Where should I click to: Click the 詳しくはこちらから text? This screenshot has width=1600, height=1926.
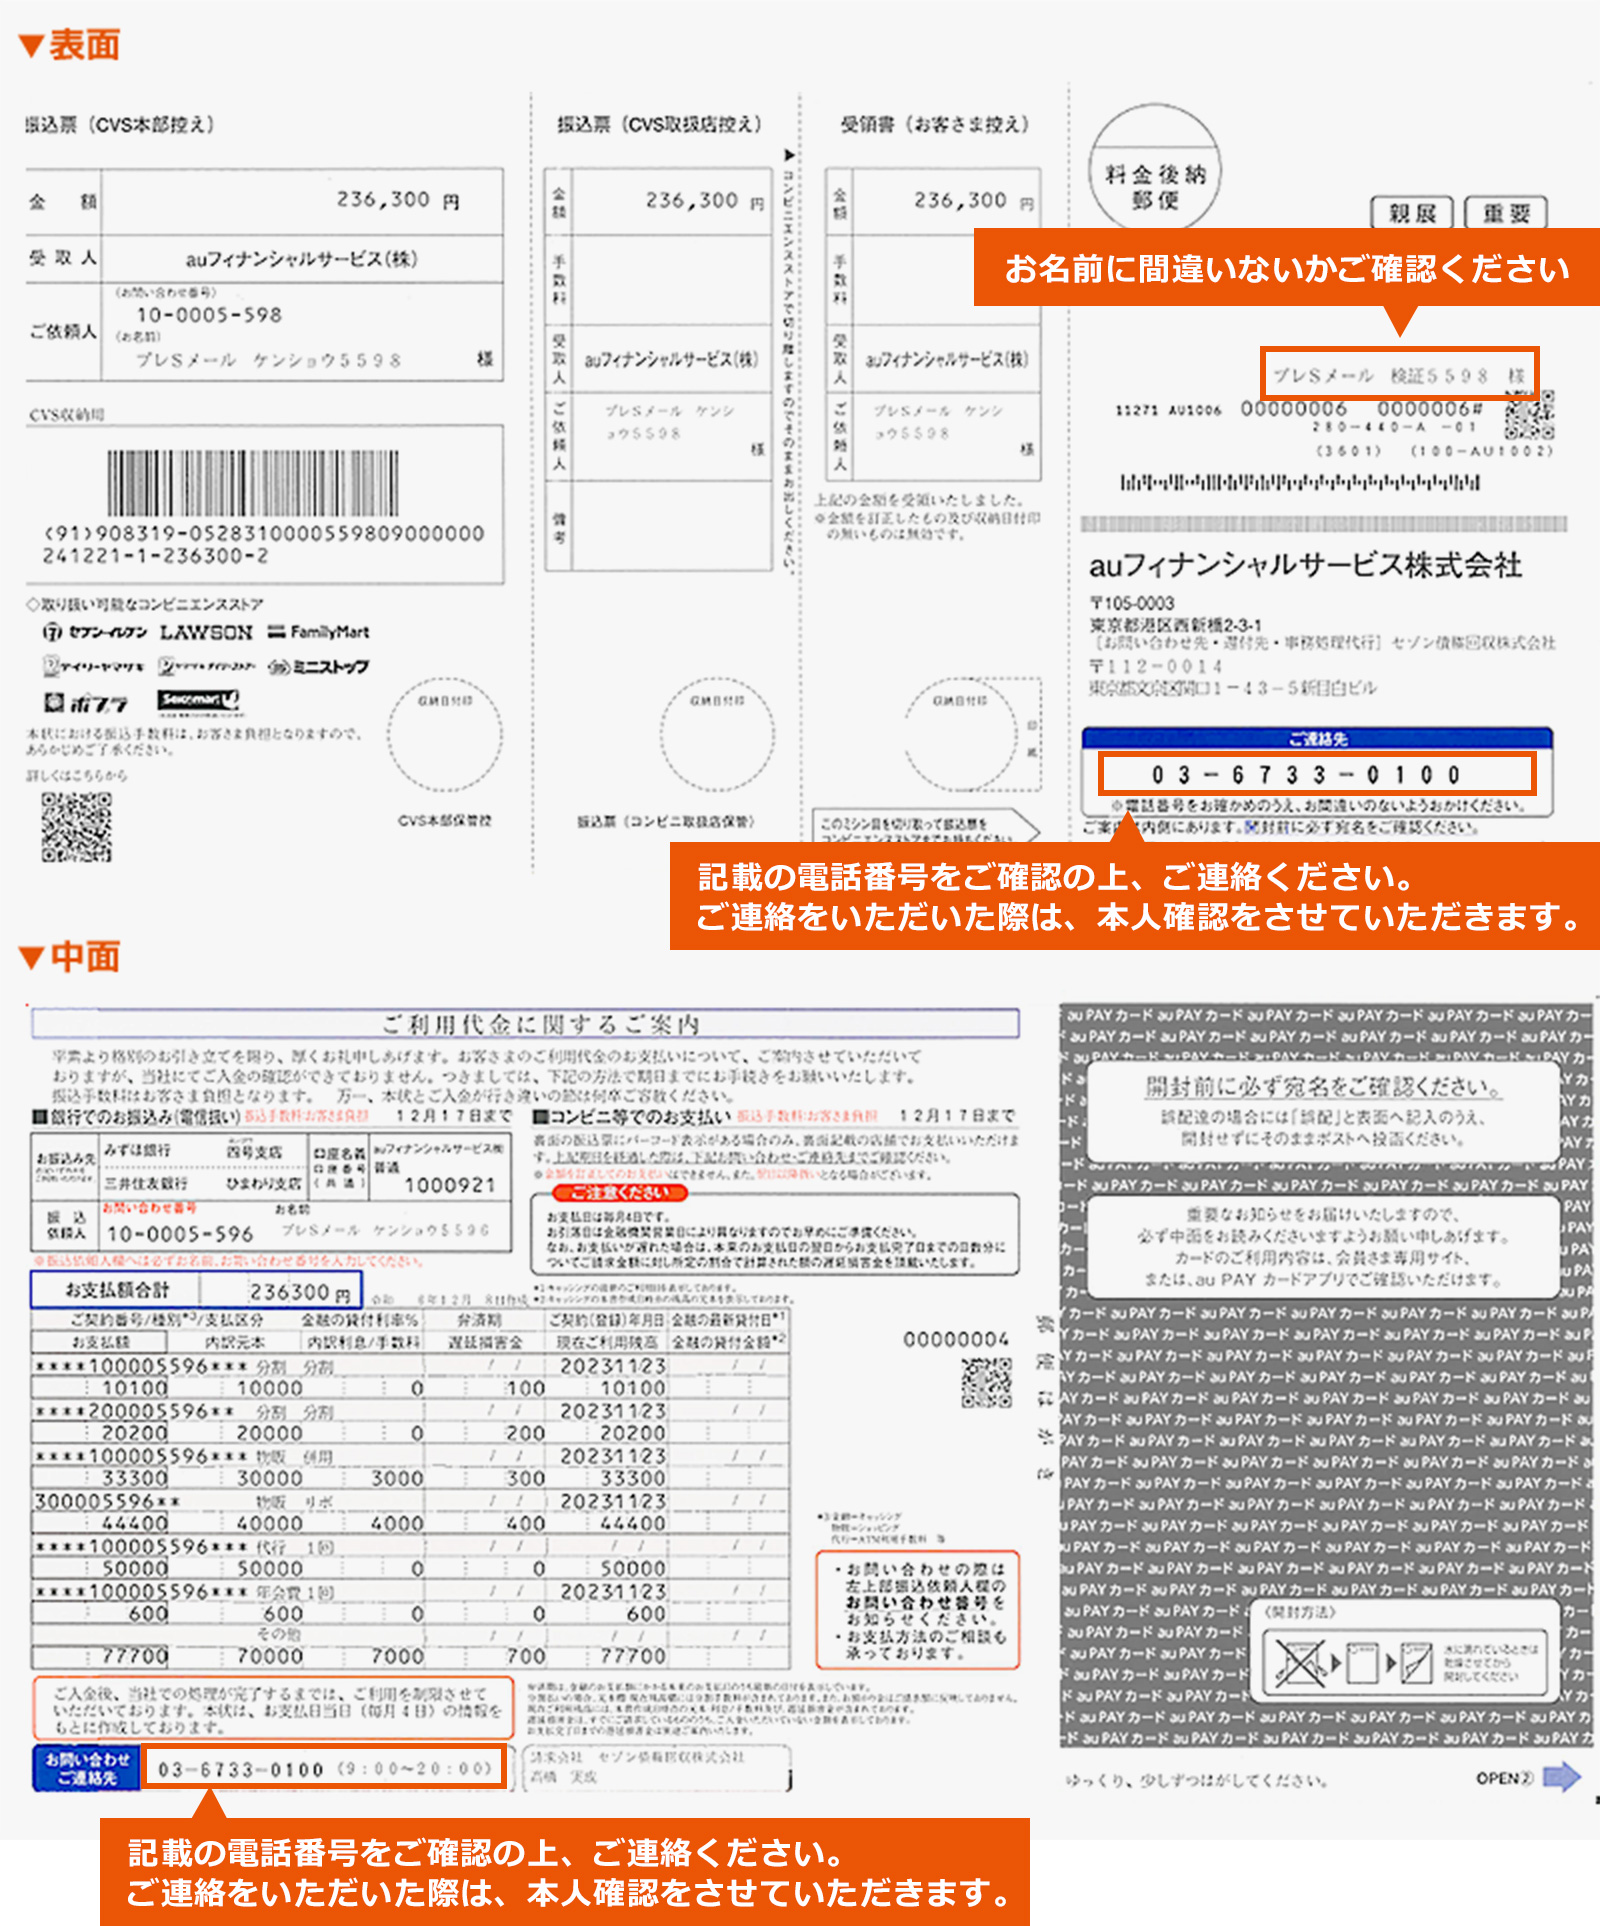76,775
